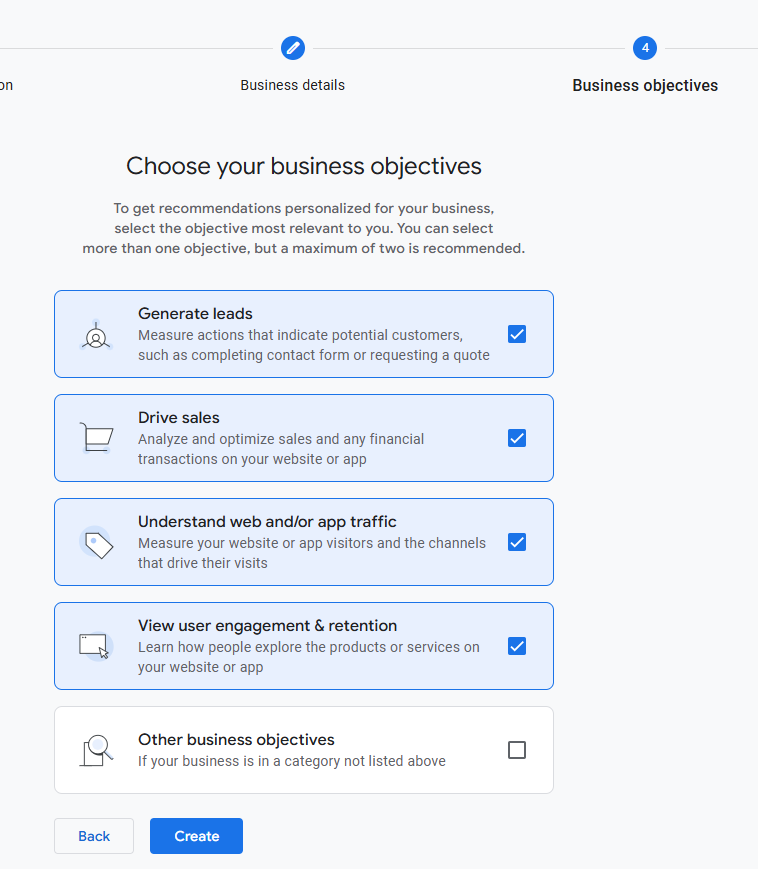758x869 pixels.
Task: Click the step 4 circle icon
Action: (x=645, y=48)
